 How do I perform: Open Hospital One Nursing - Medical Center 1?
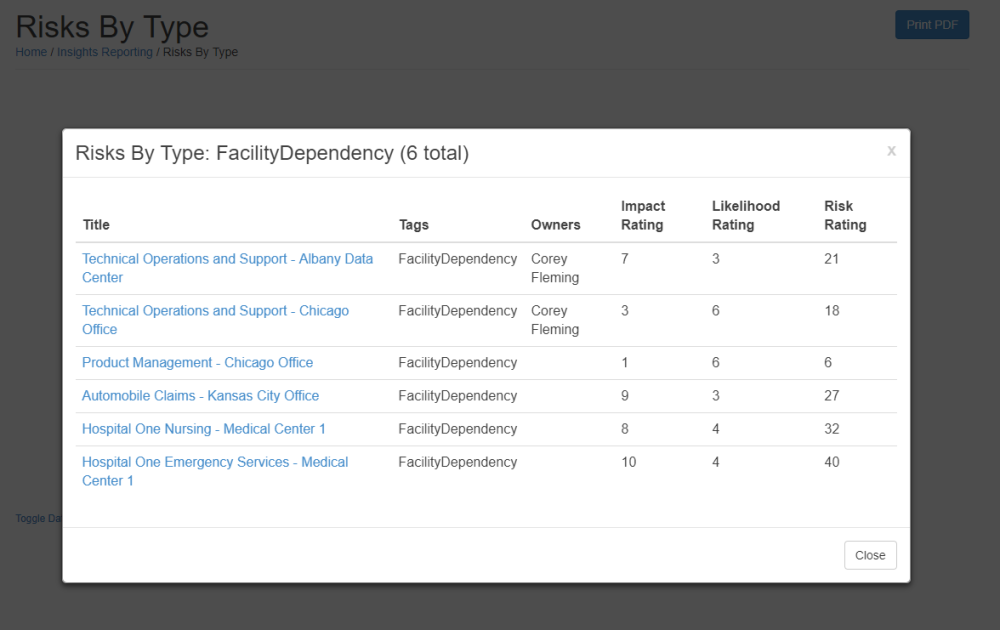[203, 429]
